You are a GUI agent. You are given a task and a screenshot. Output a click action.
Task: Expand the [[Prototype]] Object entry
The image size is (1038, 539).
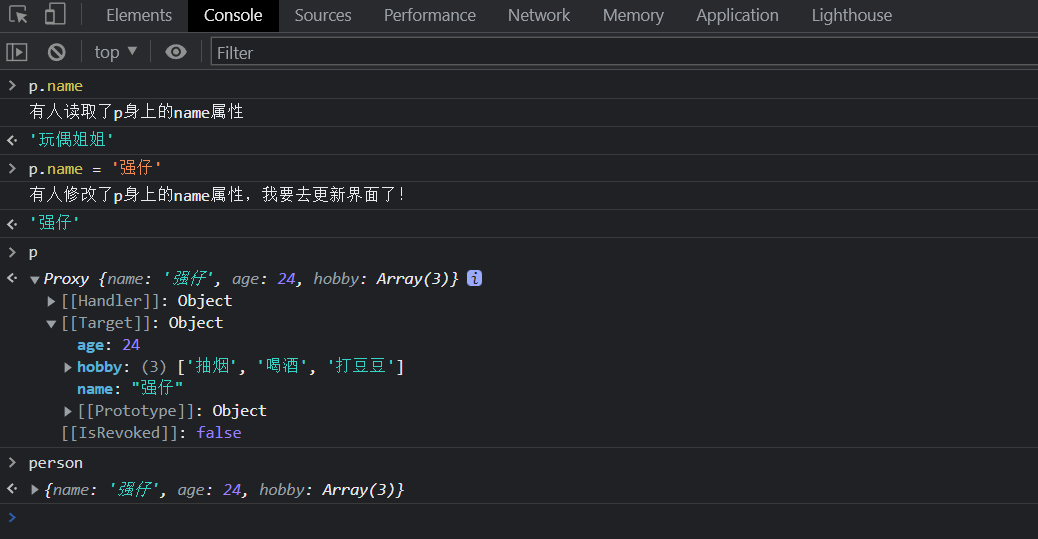point(68,411)
